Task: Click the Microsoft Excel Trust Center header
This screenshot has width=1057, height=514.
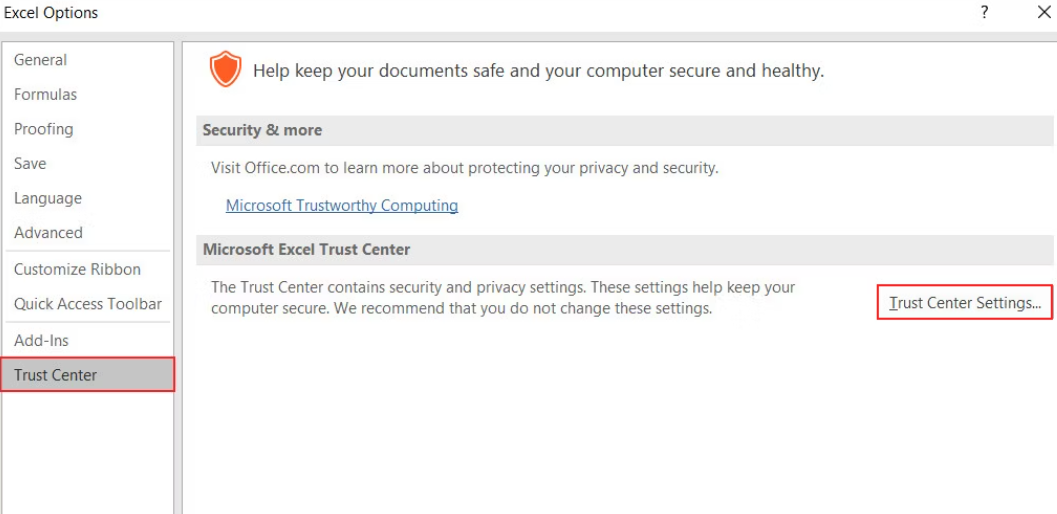Action: pos(307,249)
